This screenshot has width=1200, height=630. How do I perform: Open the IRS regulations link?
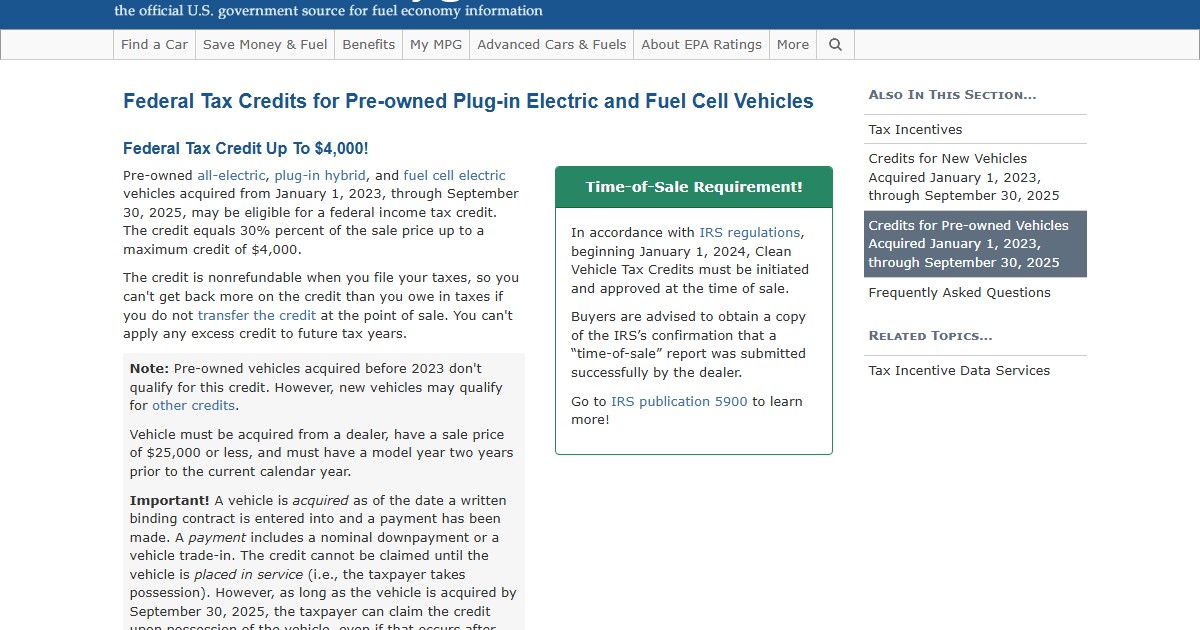pos(750,232)
